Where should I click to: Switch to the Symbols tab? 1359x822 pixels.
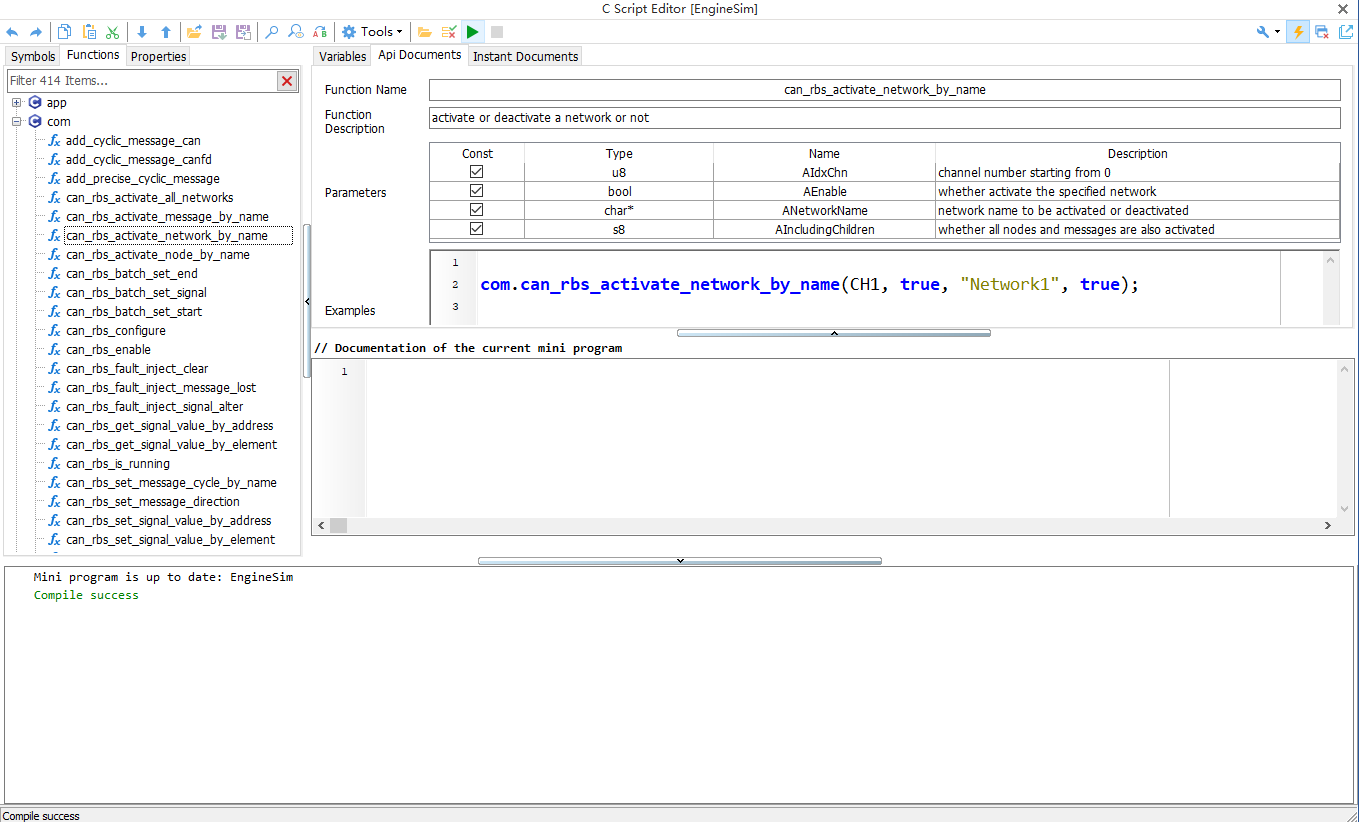pos(33,57)
